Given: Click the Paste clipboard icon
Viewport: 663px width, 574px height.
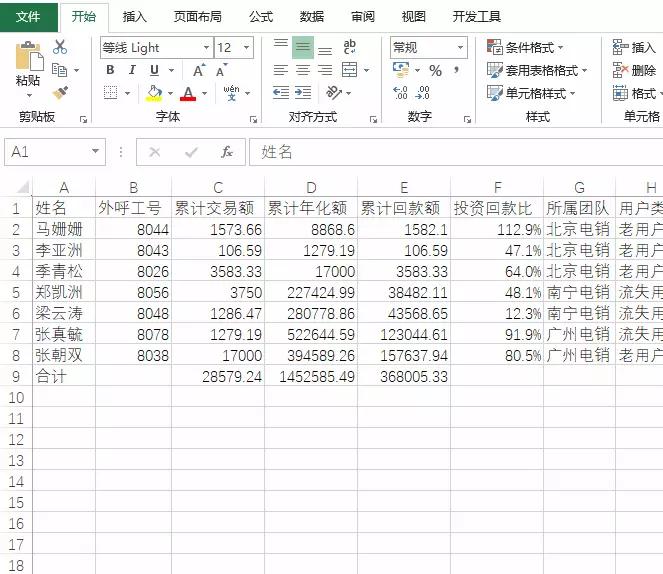Looking at the screenshot, I should [29, 57].
